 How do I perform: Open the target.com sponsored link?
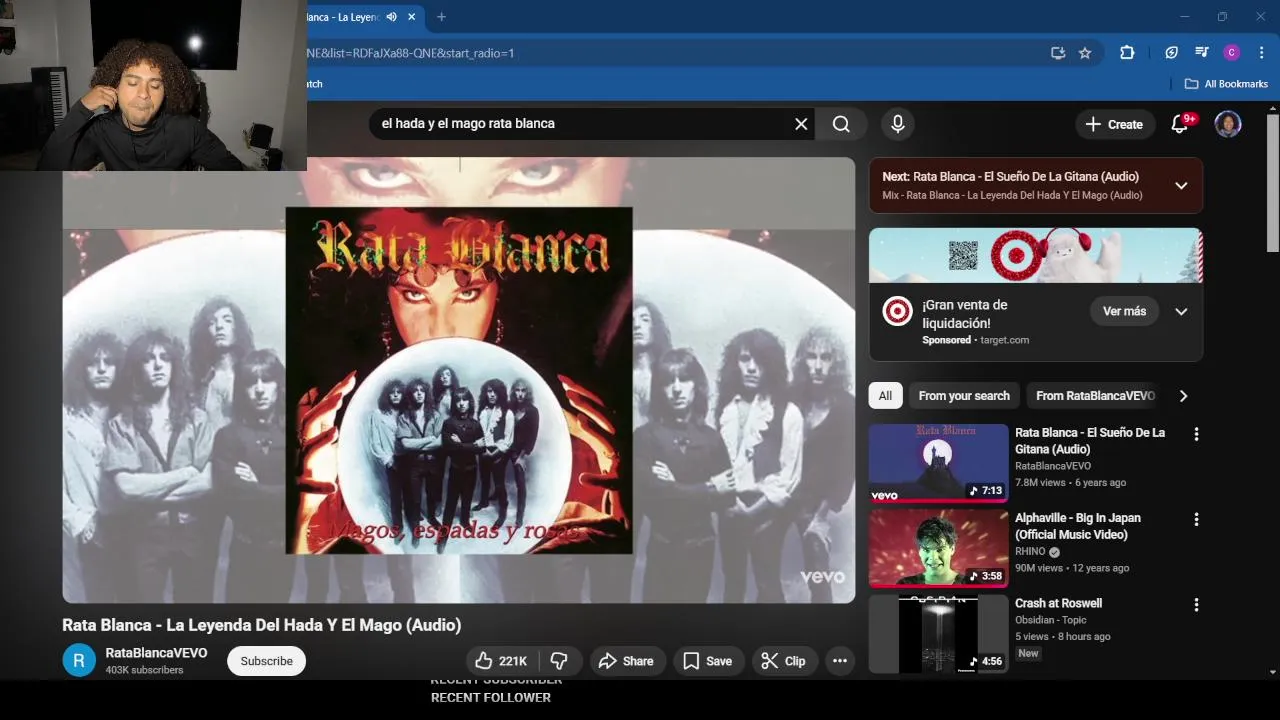[x=1004, y=340]
